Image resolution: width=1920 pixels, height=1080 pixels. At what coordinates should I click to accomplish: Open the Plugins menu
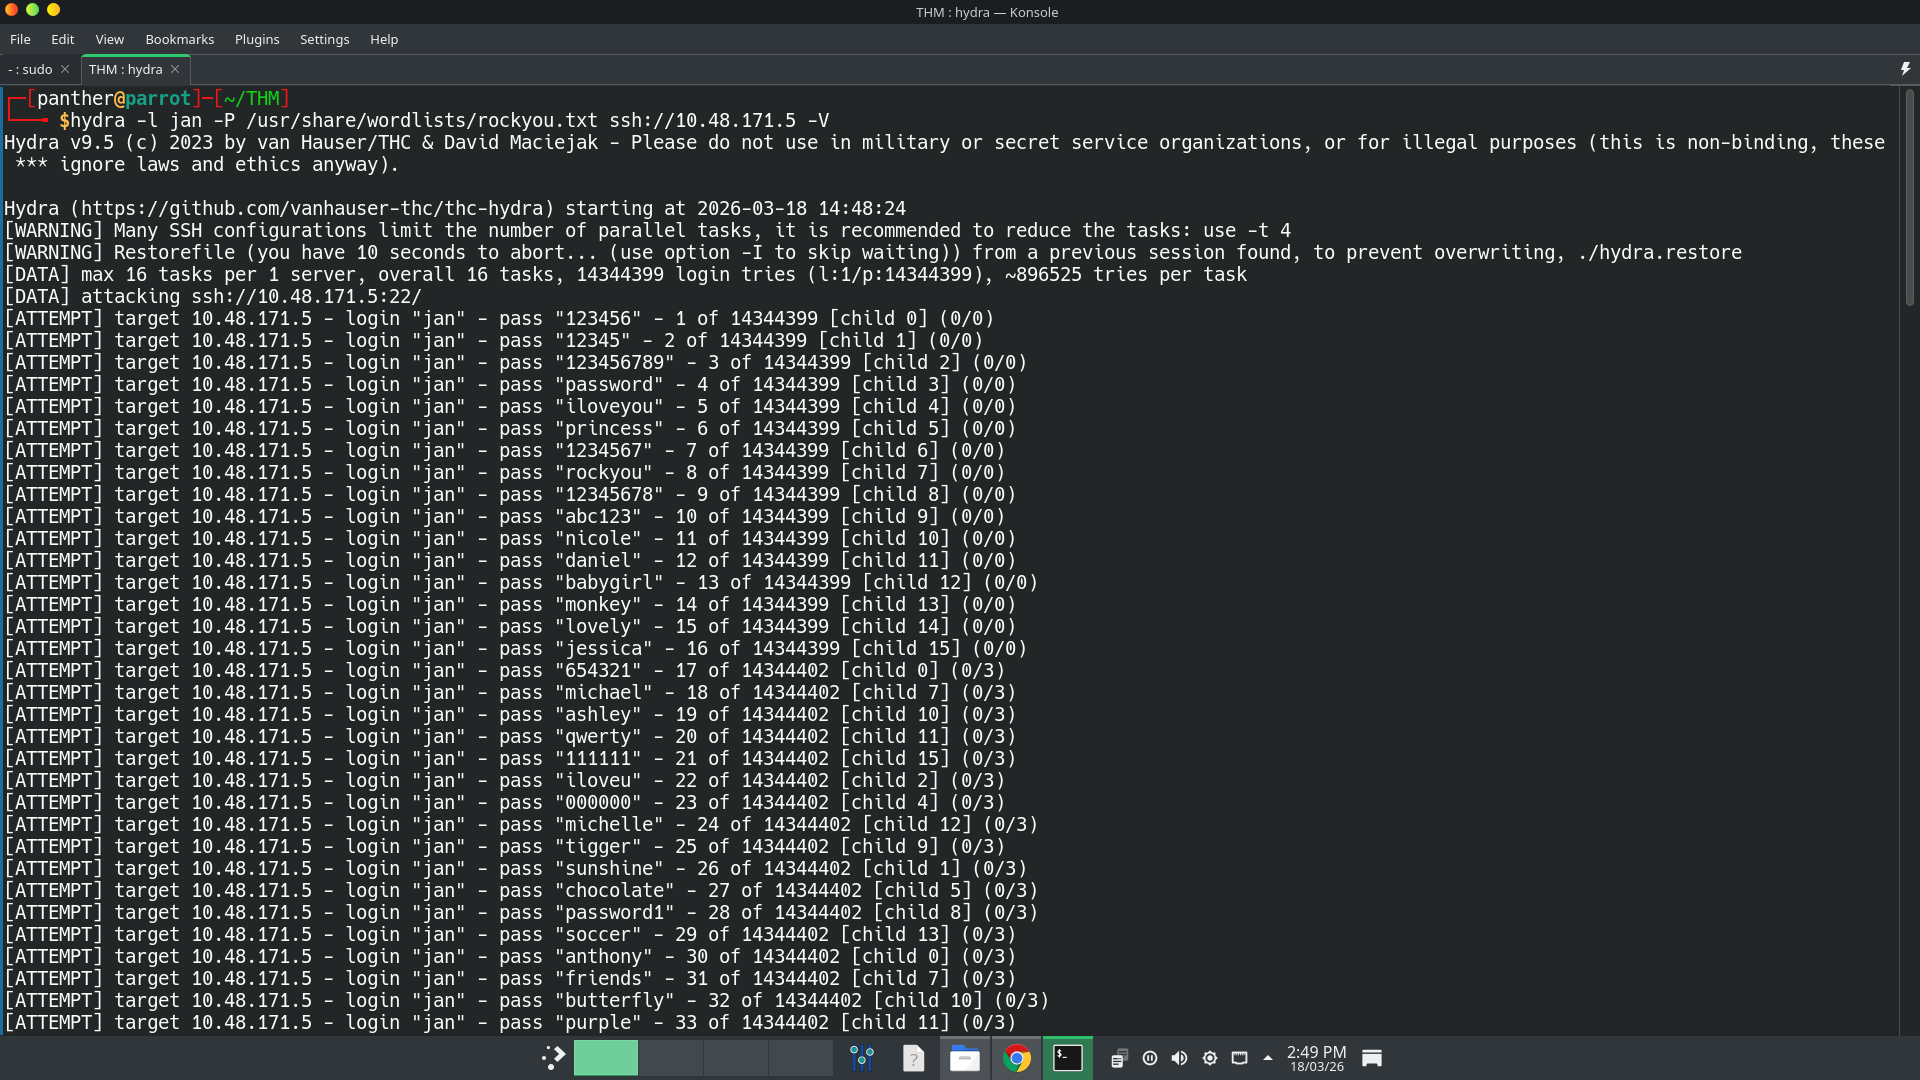[x=256, y=39]
